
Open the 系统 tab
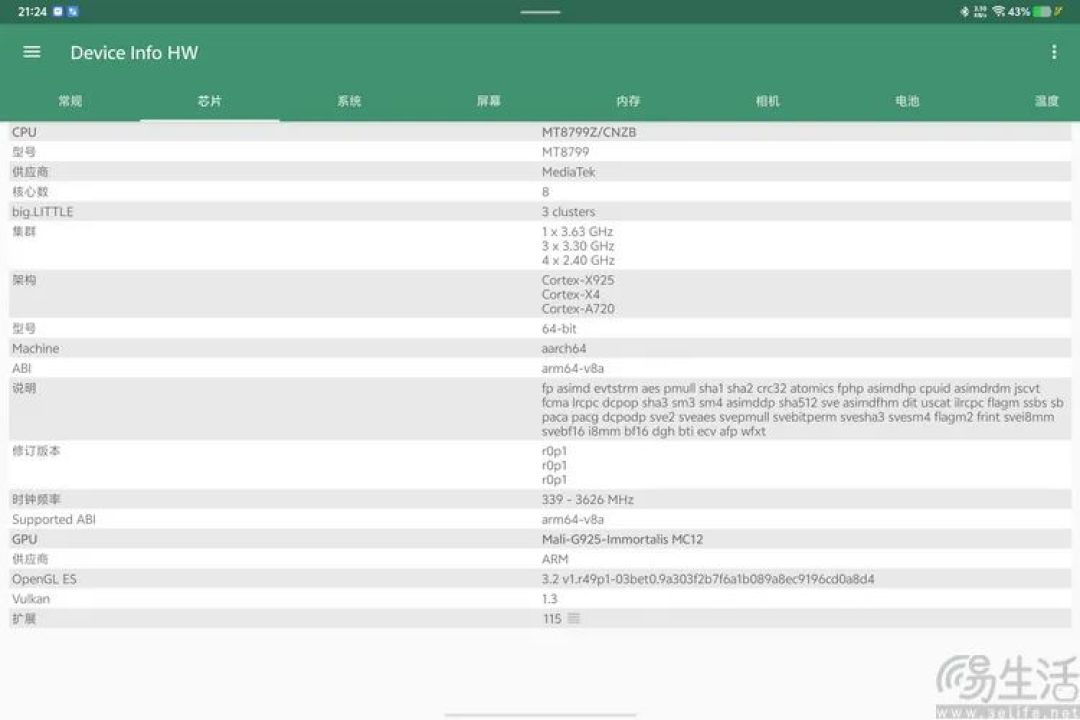click(349, 101)
